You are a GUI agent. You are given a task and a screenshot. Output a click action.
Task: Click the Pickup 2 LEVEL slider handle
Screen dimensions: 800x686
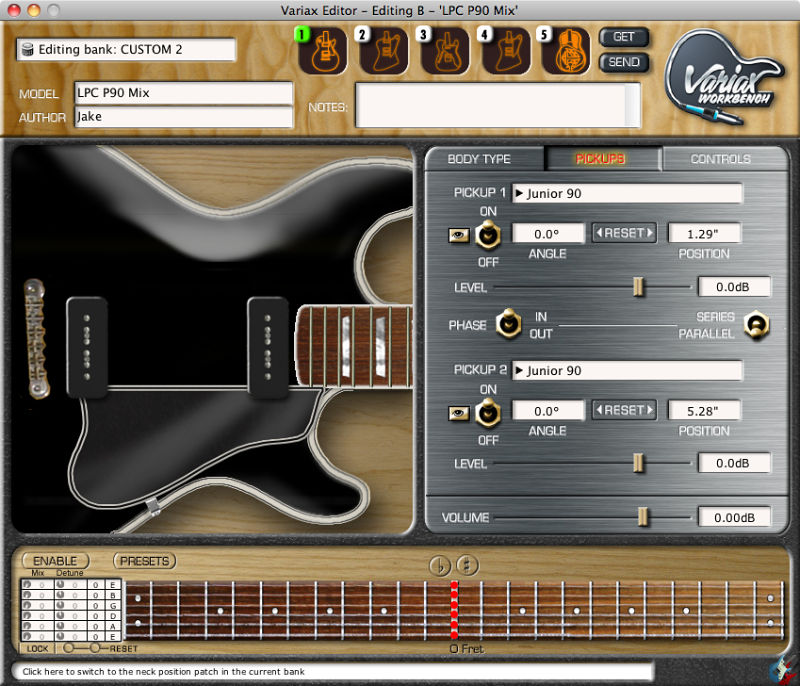638,463
